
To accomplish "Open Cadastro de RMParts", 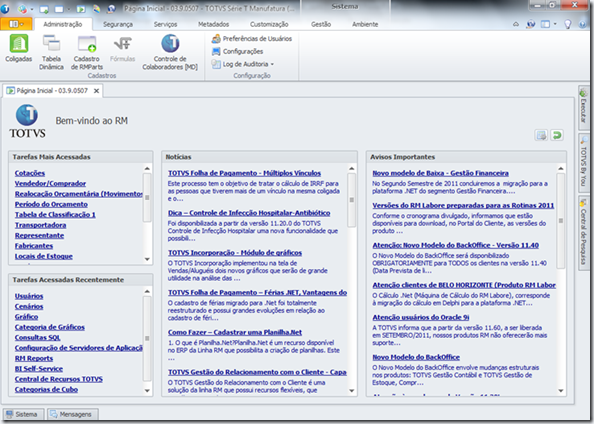I will tap(87, 52).
